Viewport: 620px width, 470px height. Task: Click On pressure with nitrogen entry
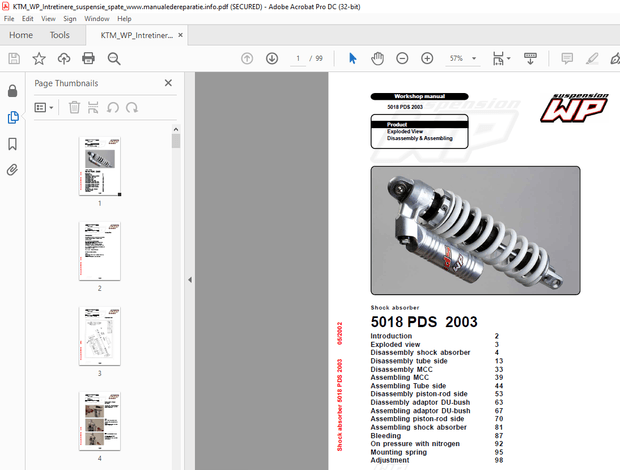(x=415, y=444)
